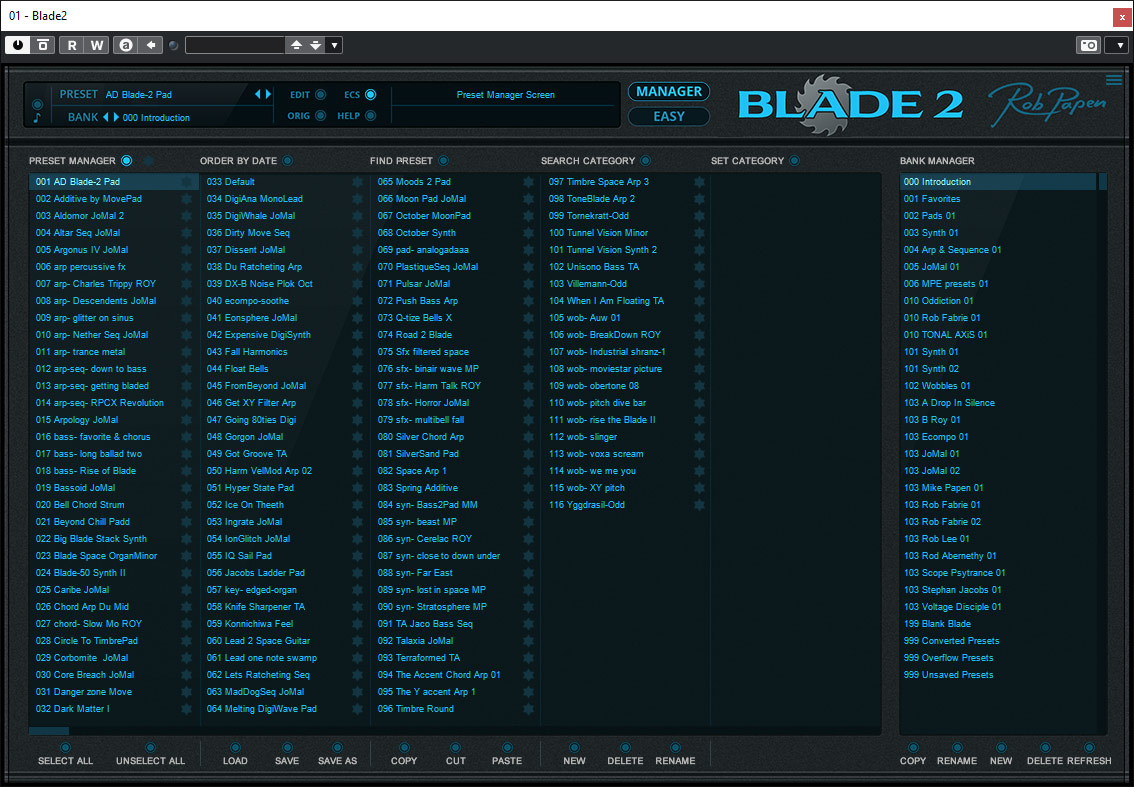
Task: Click the REFRESH button under Bank Manager
Action: (x=1088, y=760)
